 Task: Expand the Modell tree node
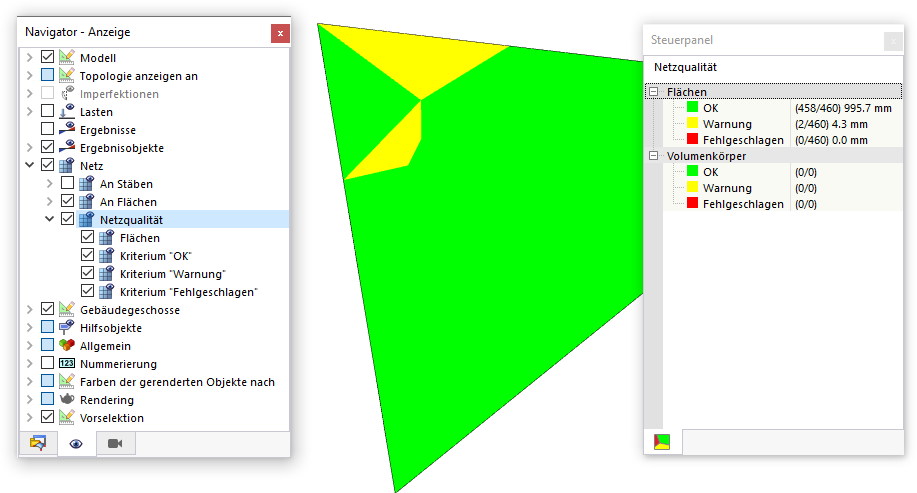pyautogui.click(x=29, y=57)
